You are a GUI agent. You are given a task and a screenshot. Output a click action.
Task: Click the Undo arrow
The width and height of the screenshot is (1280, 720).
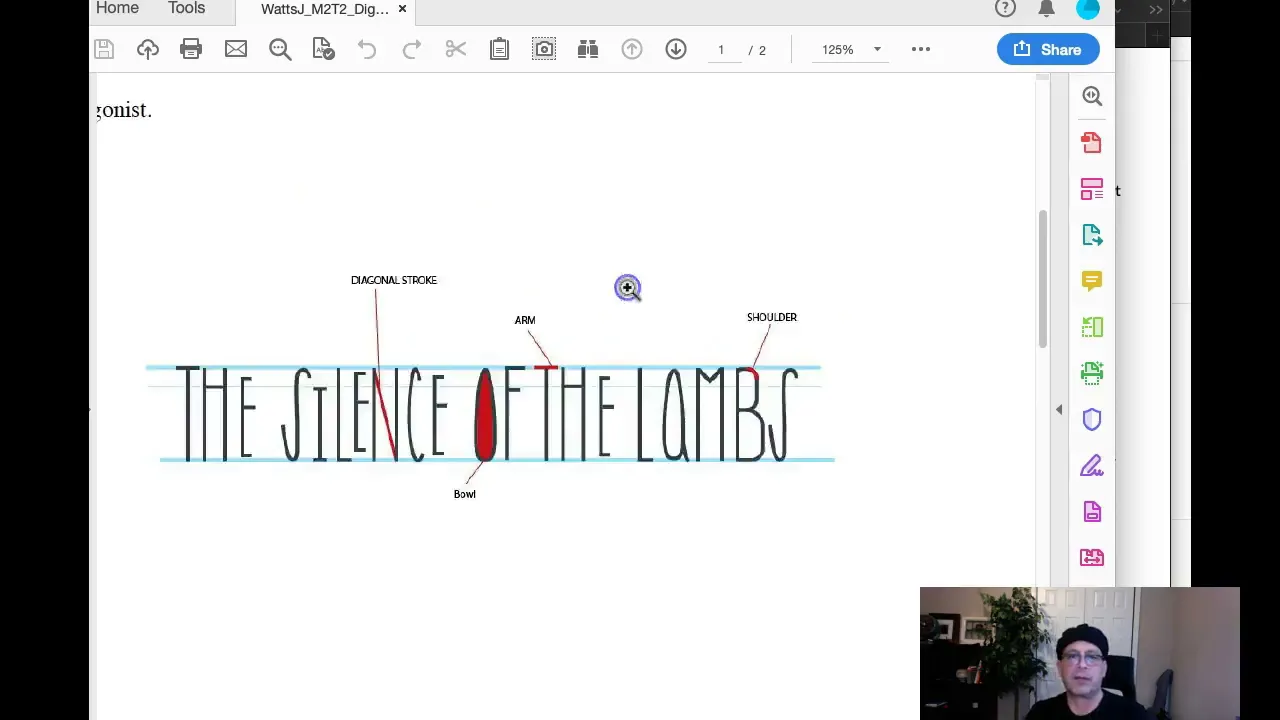click(367, 49)
